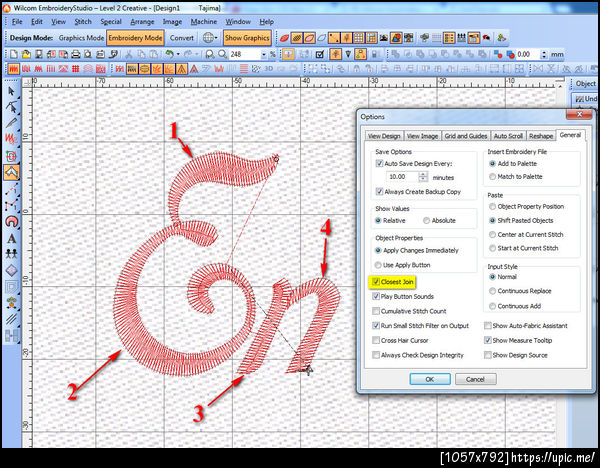Select Absolute show values radio
The height and width of the screenshot is (468, 600).
click(x=426, y=220)
